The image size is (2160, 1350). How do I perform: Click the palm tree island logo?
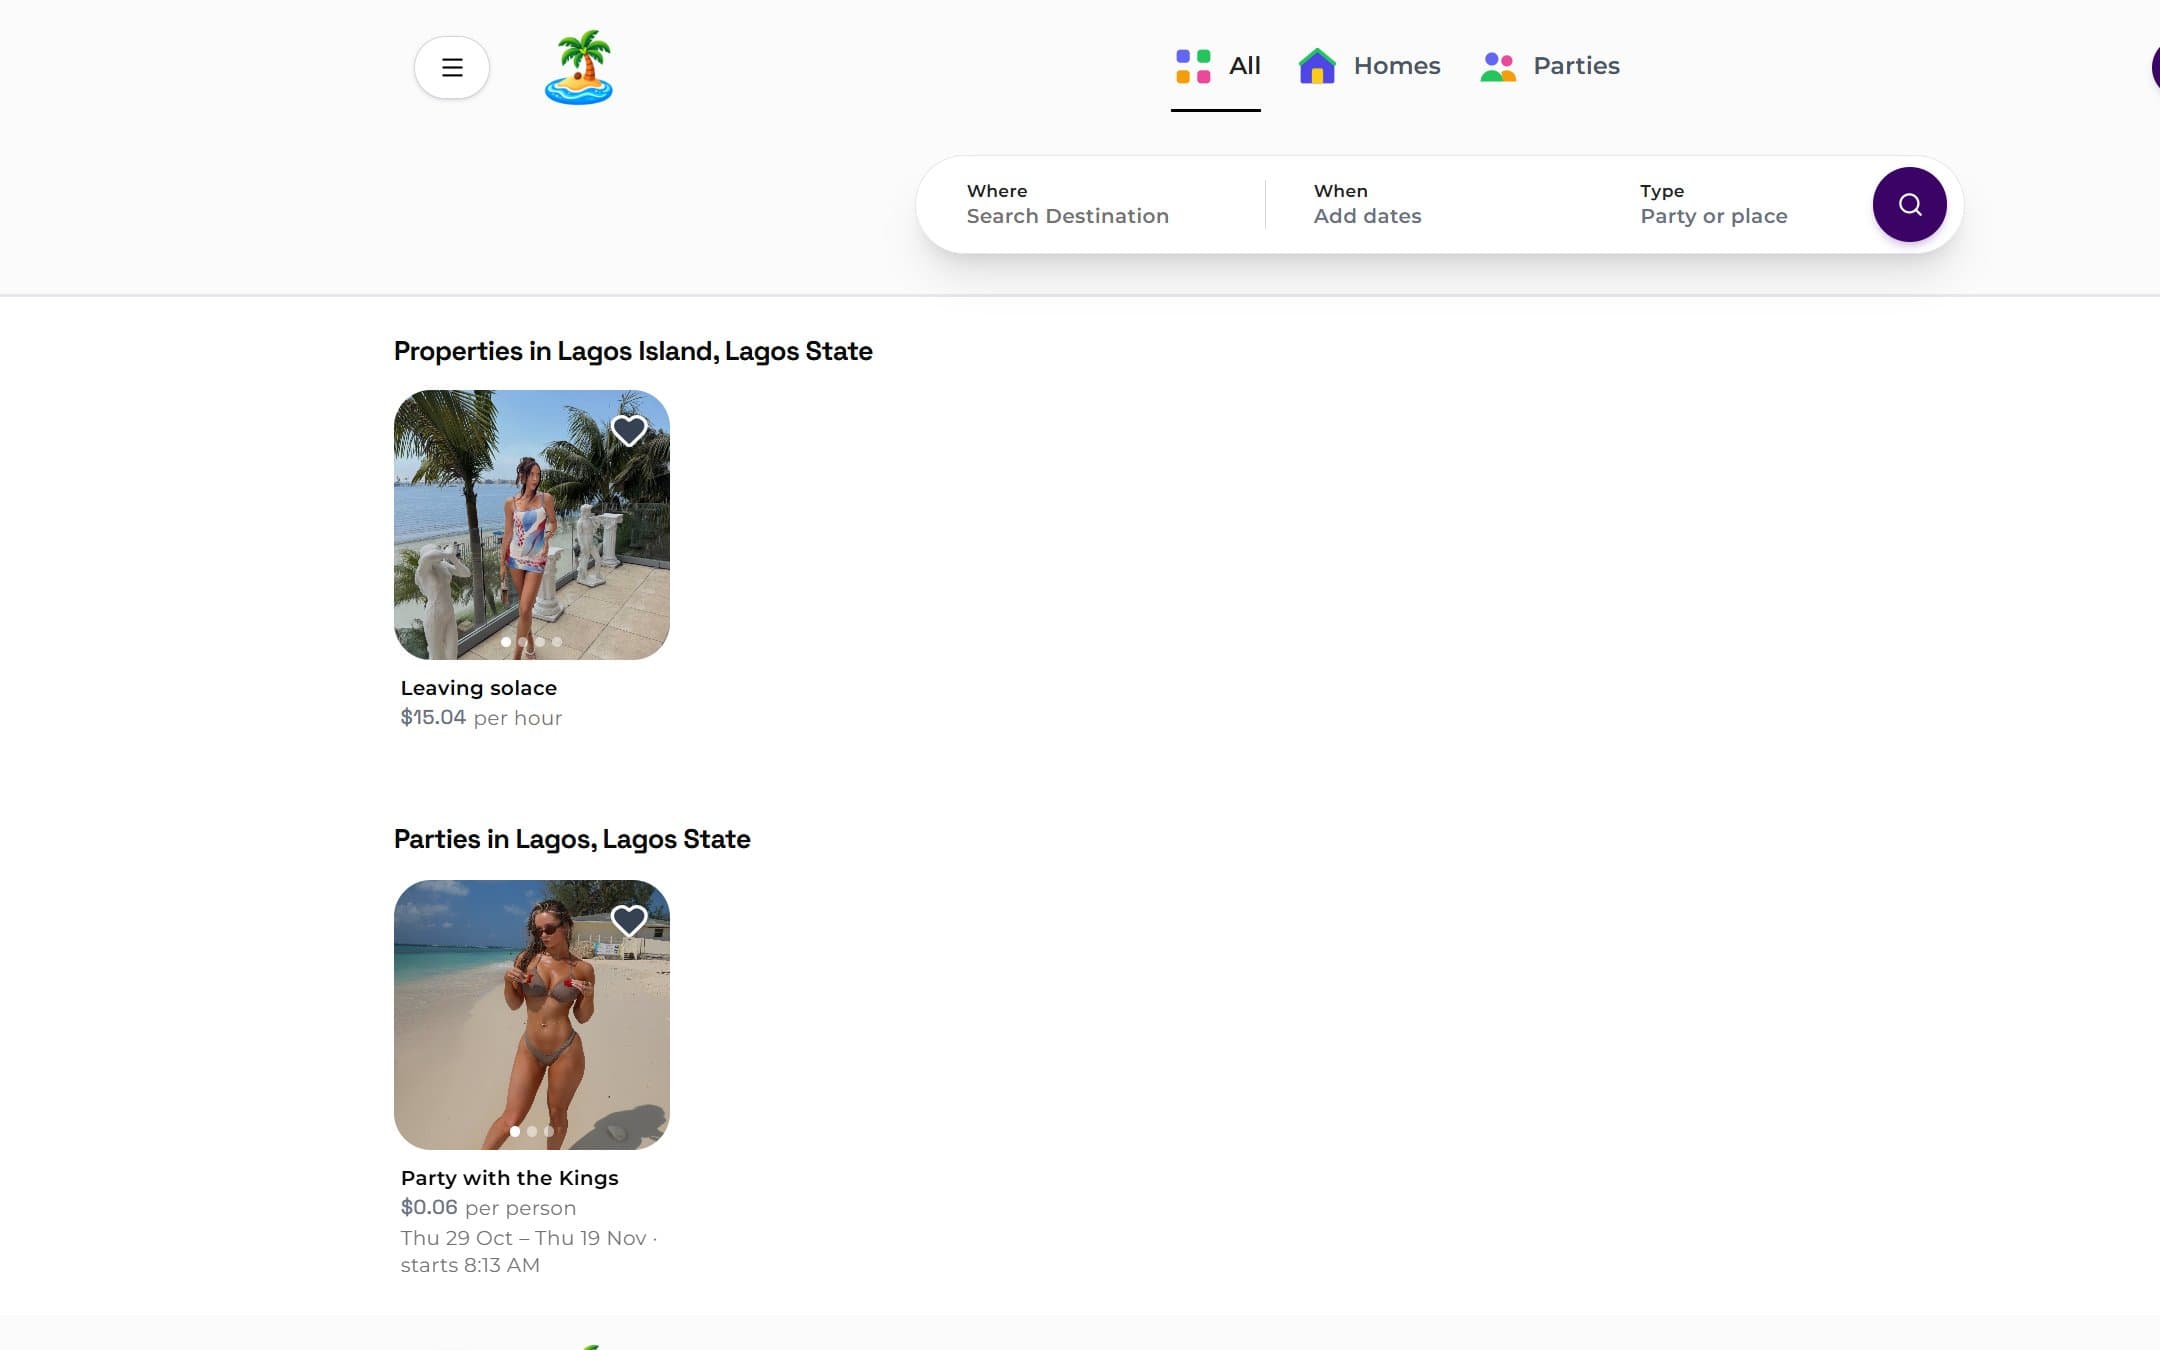pyautogui.click(x=579, y=67)
